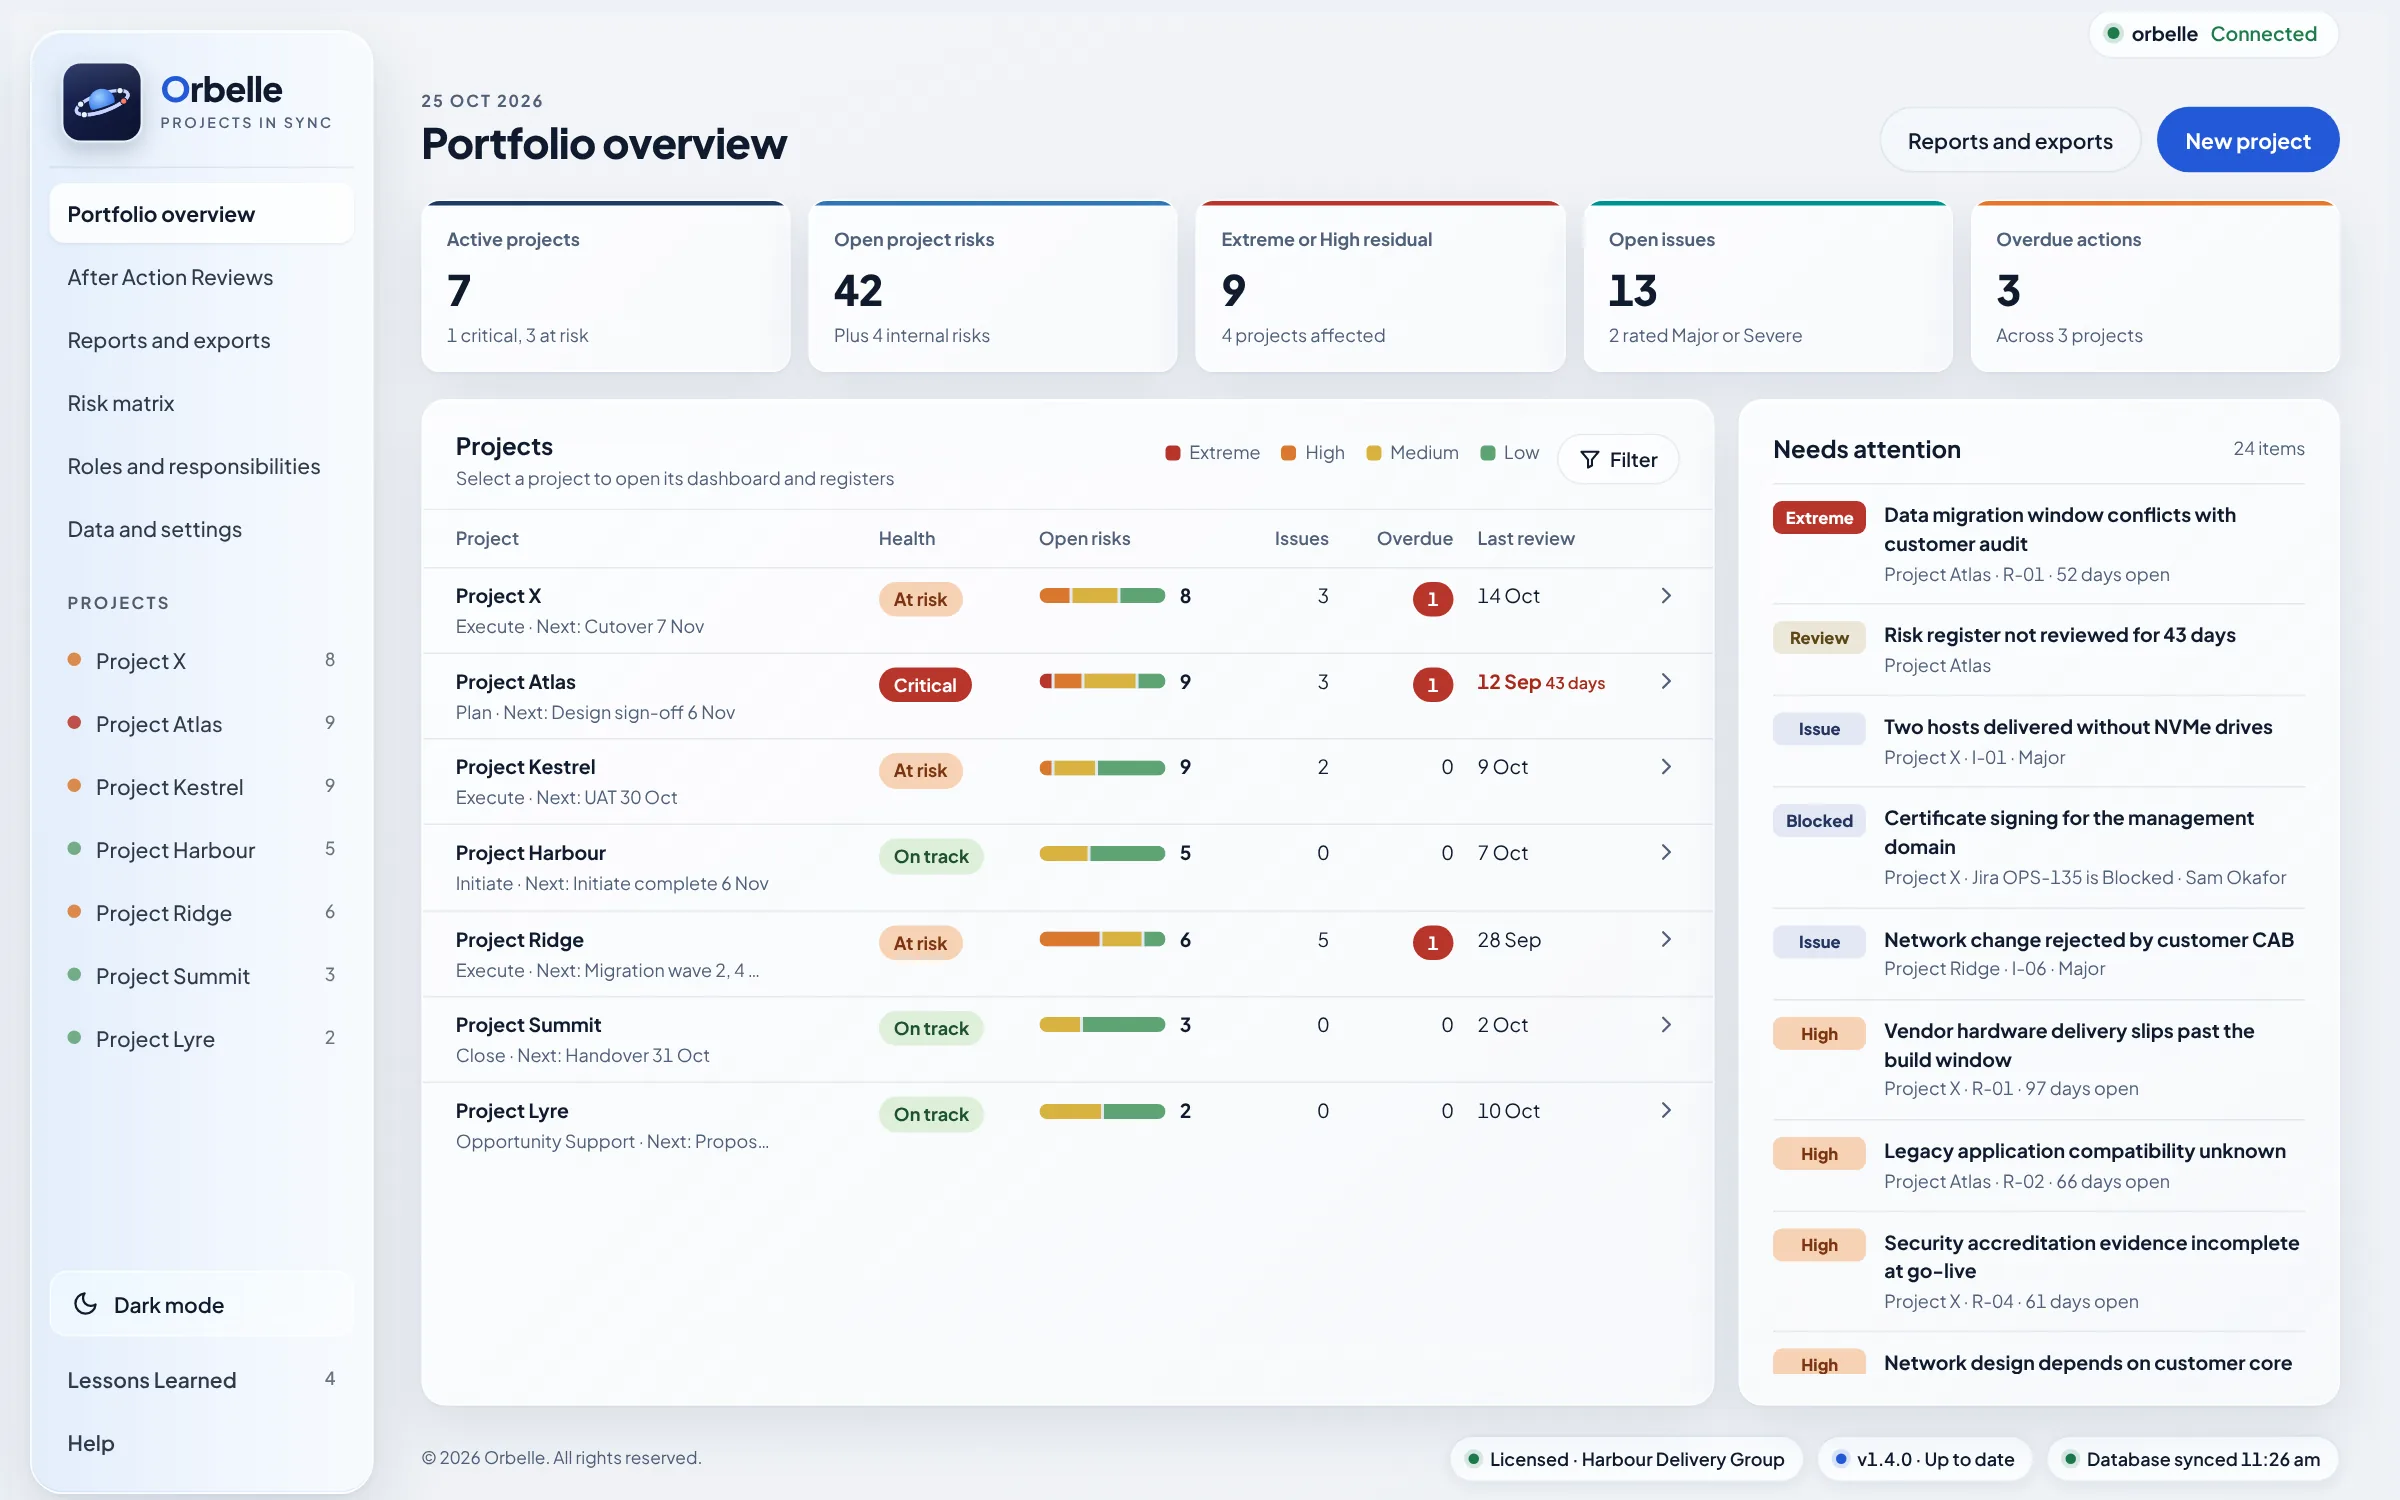Viewport: 2400px width, 1500px height.
Task: Click the Project Ridge open risks bar
Action: click(x=1102, y=940)
